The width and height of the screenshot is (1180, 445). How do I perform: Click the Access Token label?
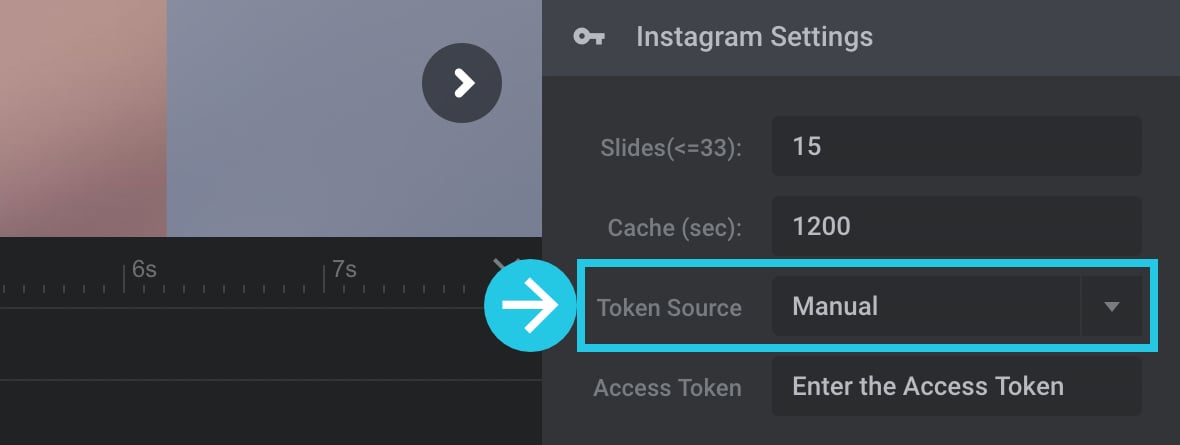coord(668,388)
